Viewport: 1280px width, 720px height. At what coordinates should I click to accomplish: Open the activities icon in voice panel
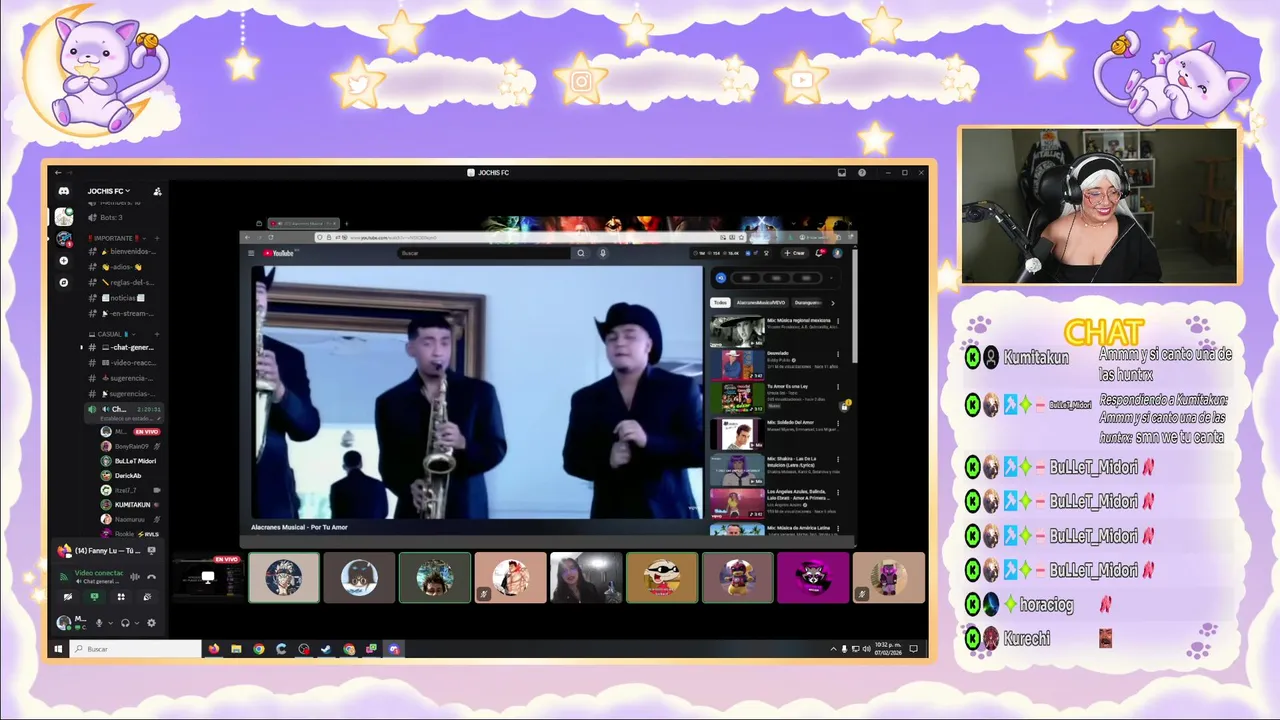coord(121,597)
